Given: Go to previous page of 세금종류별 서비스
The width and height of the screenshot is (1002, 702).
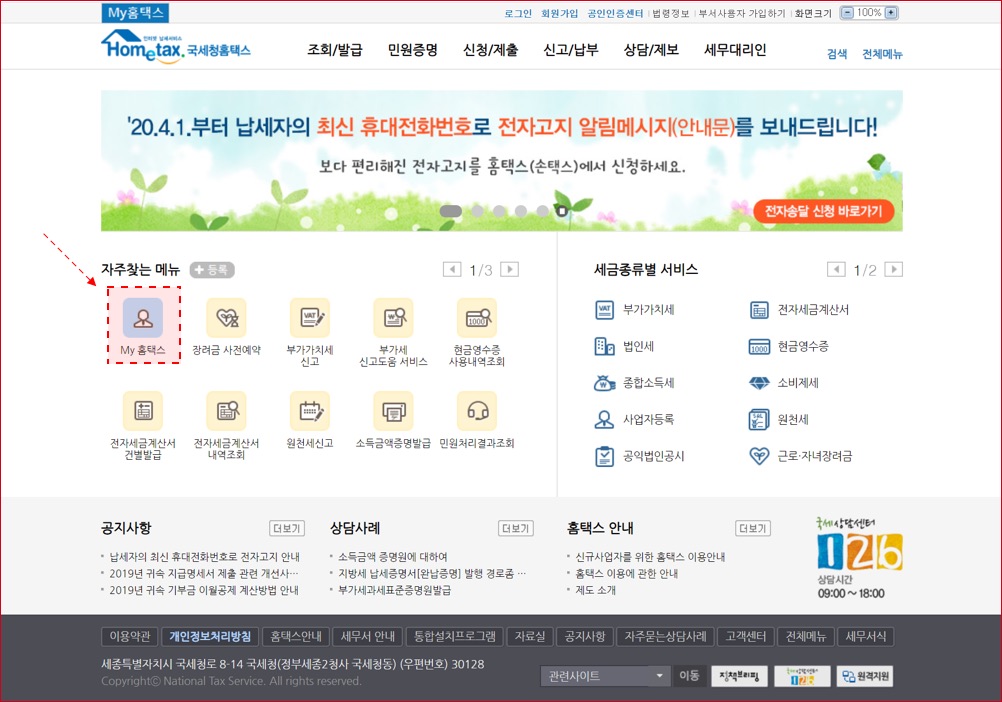Looking at the screenshot, I should (x=836, y=269).
